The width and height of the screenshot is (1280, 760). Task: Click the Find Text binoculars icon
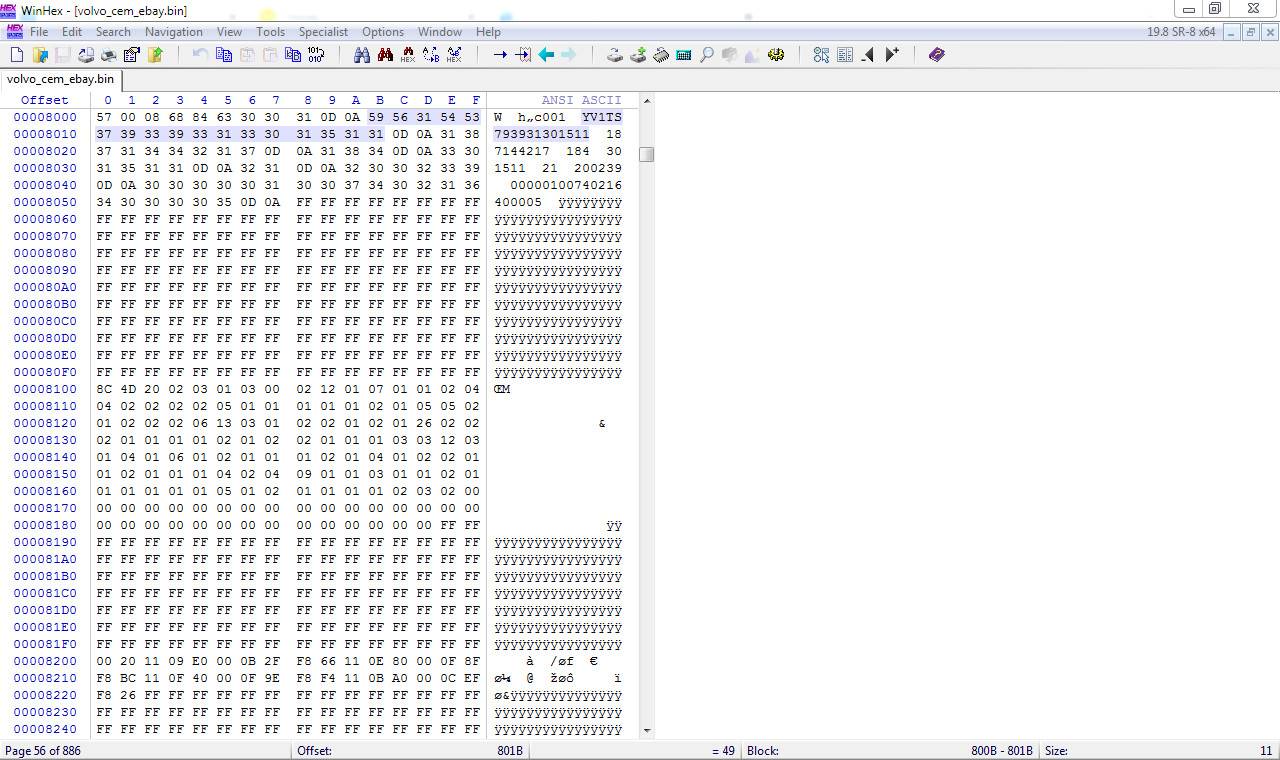tap(362, 55)
